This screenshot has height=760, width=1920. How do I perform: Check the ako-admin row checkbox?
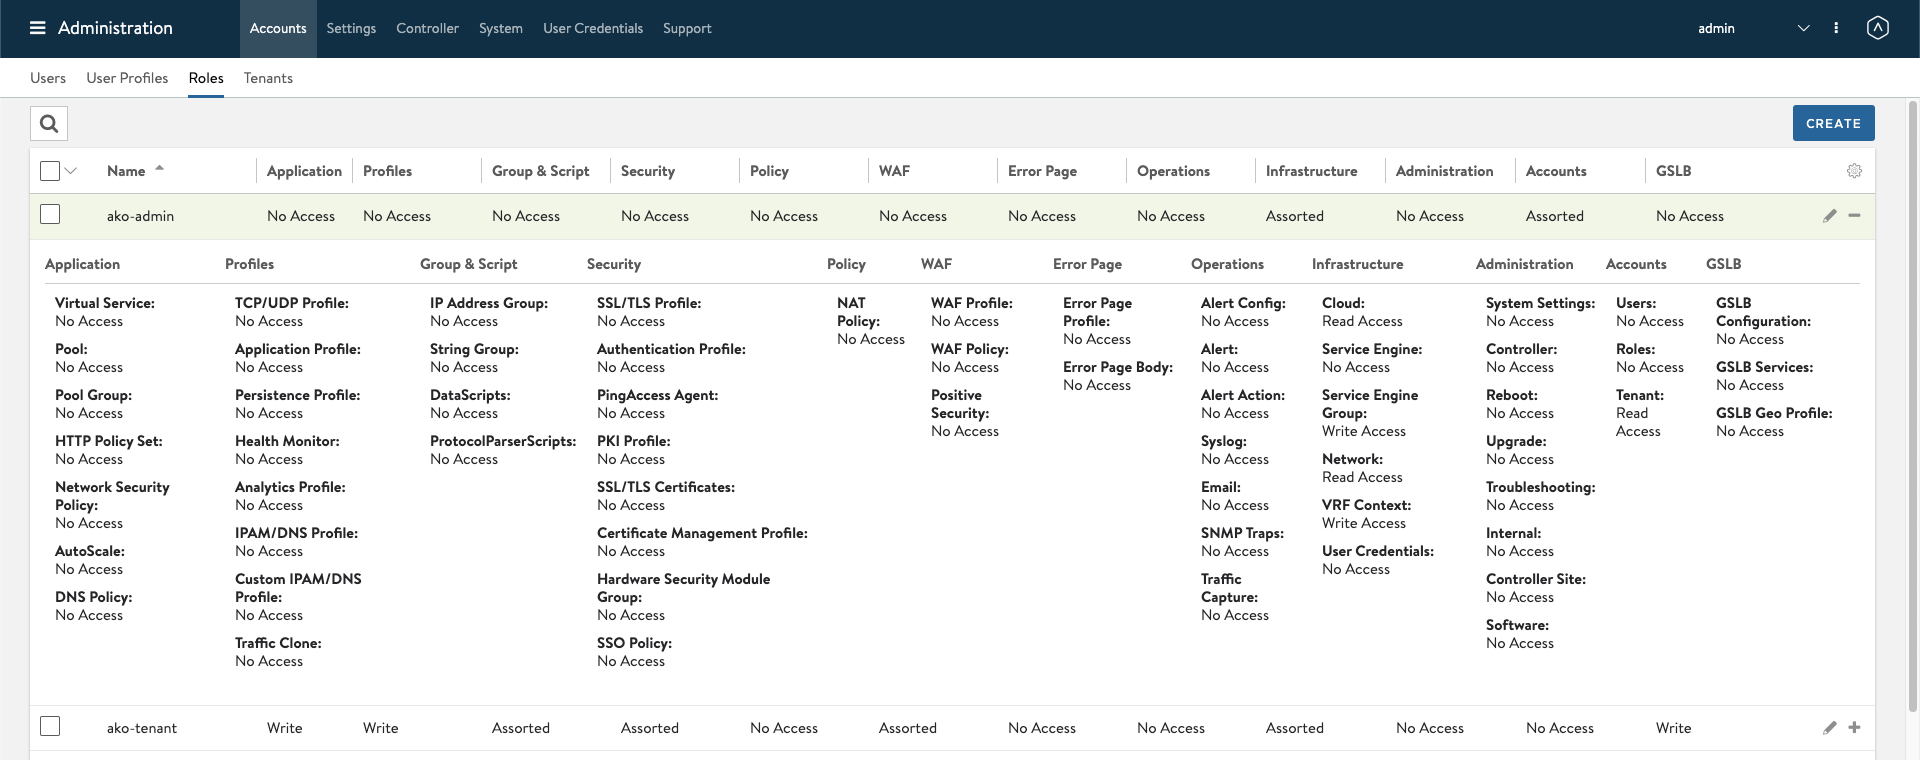coord(50,215)
